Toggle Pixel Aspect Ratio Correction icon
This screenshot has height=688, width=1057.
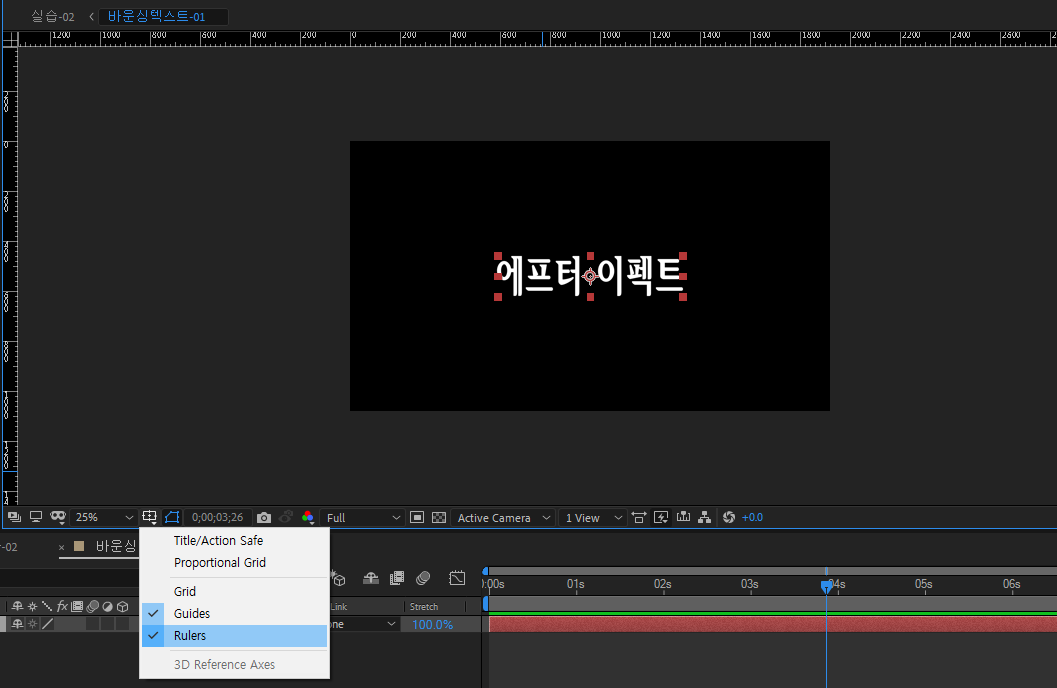639,518
